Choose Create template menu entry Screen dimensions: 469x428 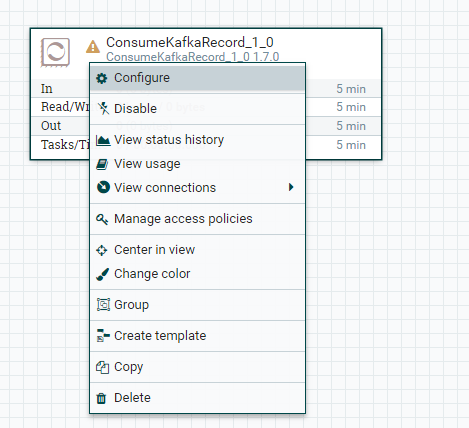click(x=197, y=336)
